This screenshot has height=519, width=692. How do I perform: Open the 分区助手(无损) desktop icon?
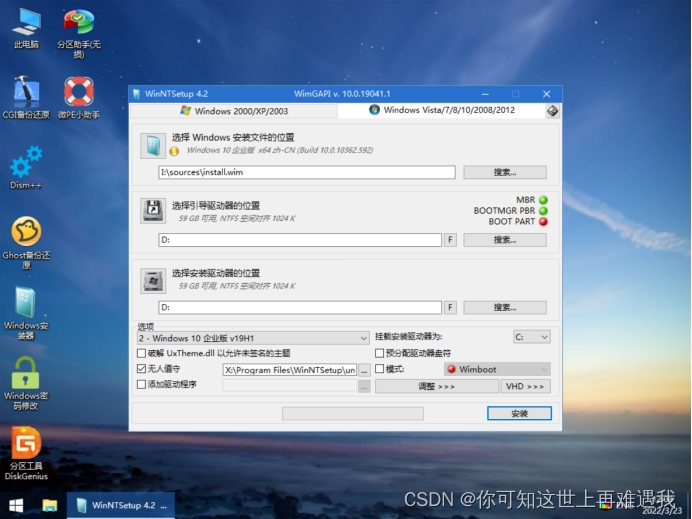(79, 34)
